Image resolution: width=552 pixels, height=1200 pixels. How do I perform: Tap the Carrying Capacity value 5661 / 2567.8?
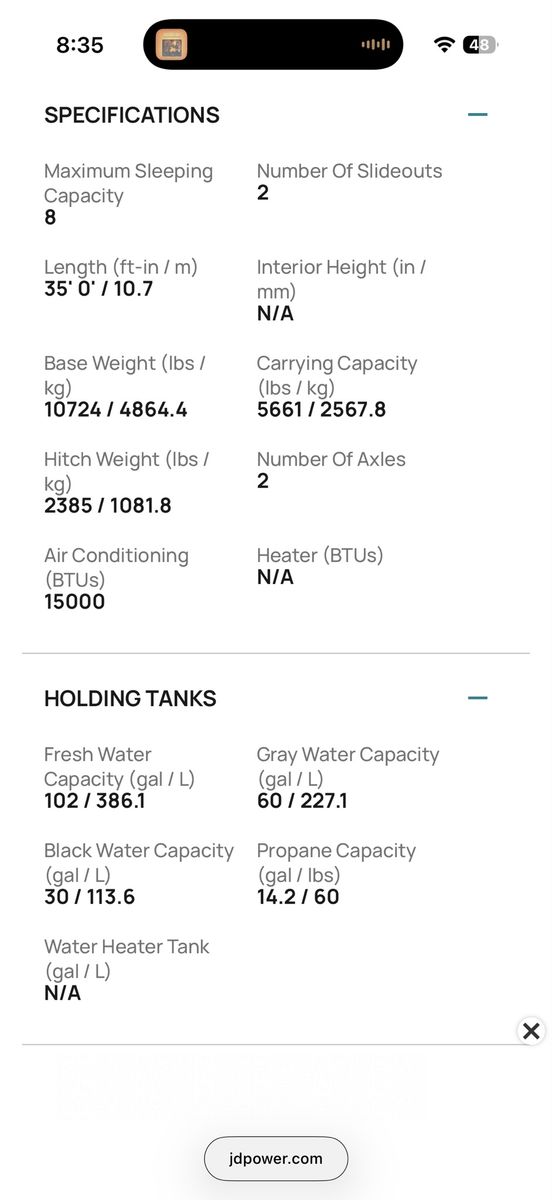[x=321, y=410]
